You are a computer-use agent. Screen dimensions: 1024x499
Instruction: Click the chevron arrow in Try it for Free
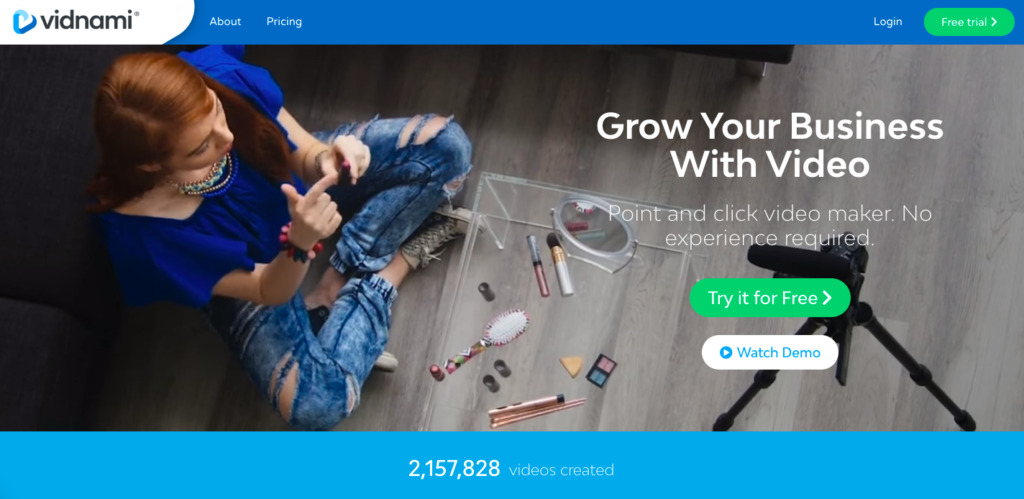click(827, 298)
